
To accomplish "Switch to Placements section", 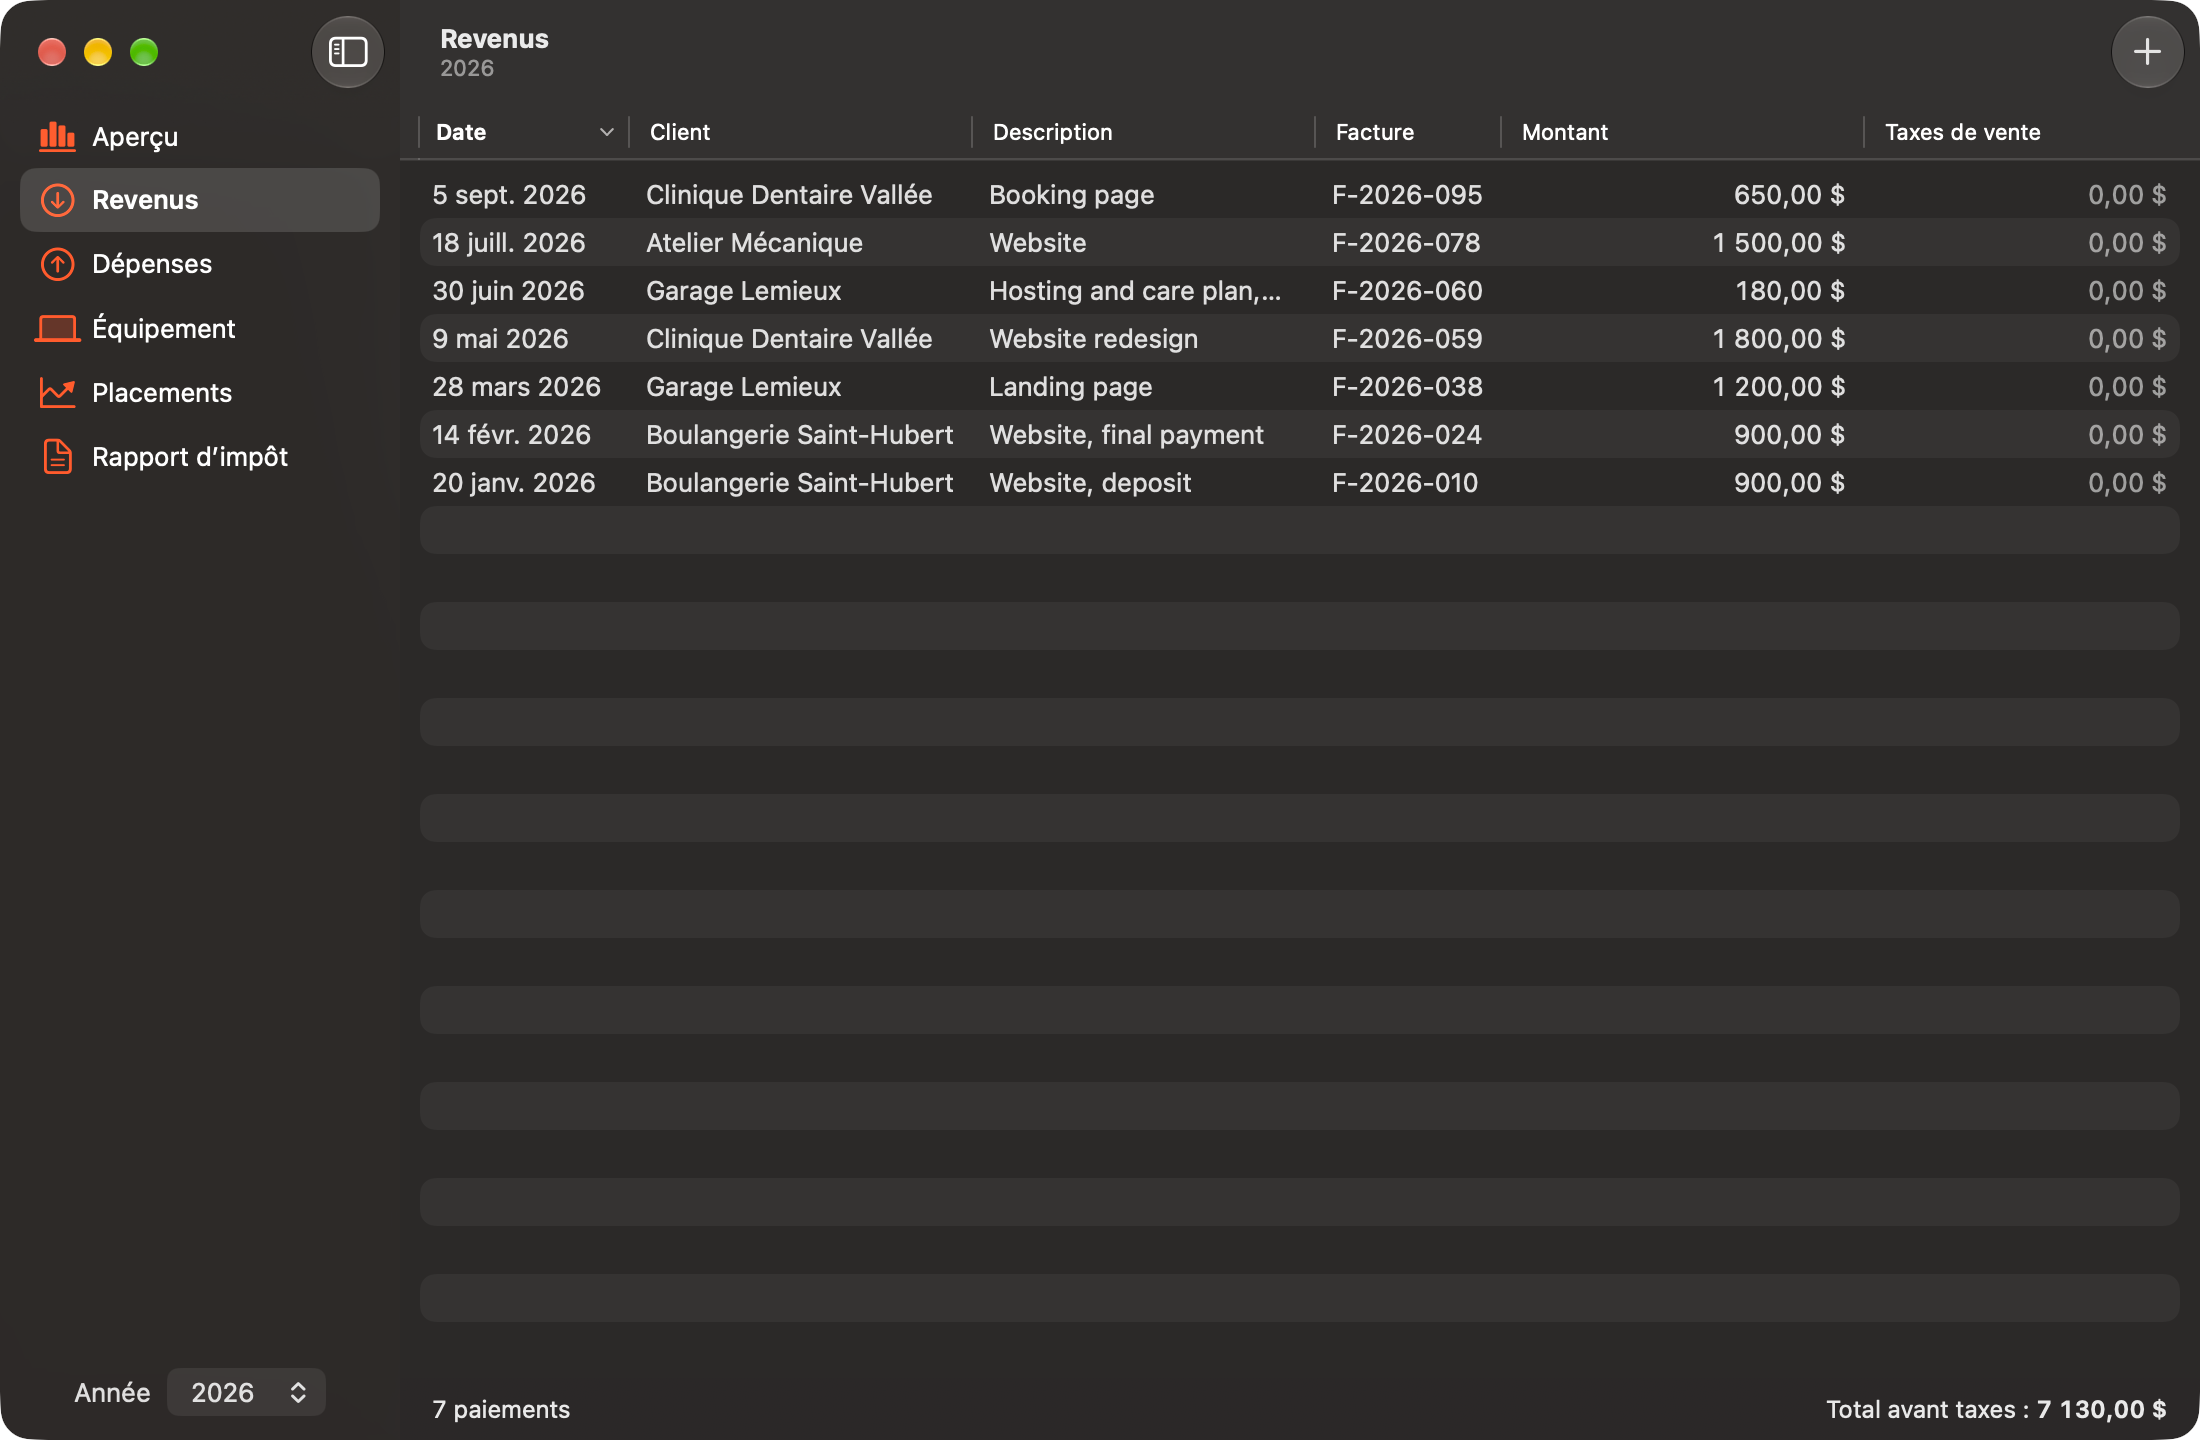I will [200, 392].
